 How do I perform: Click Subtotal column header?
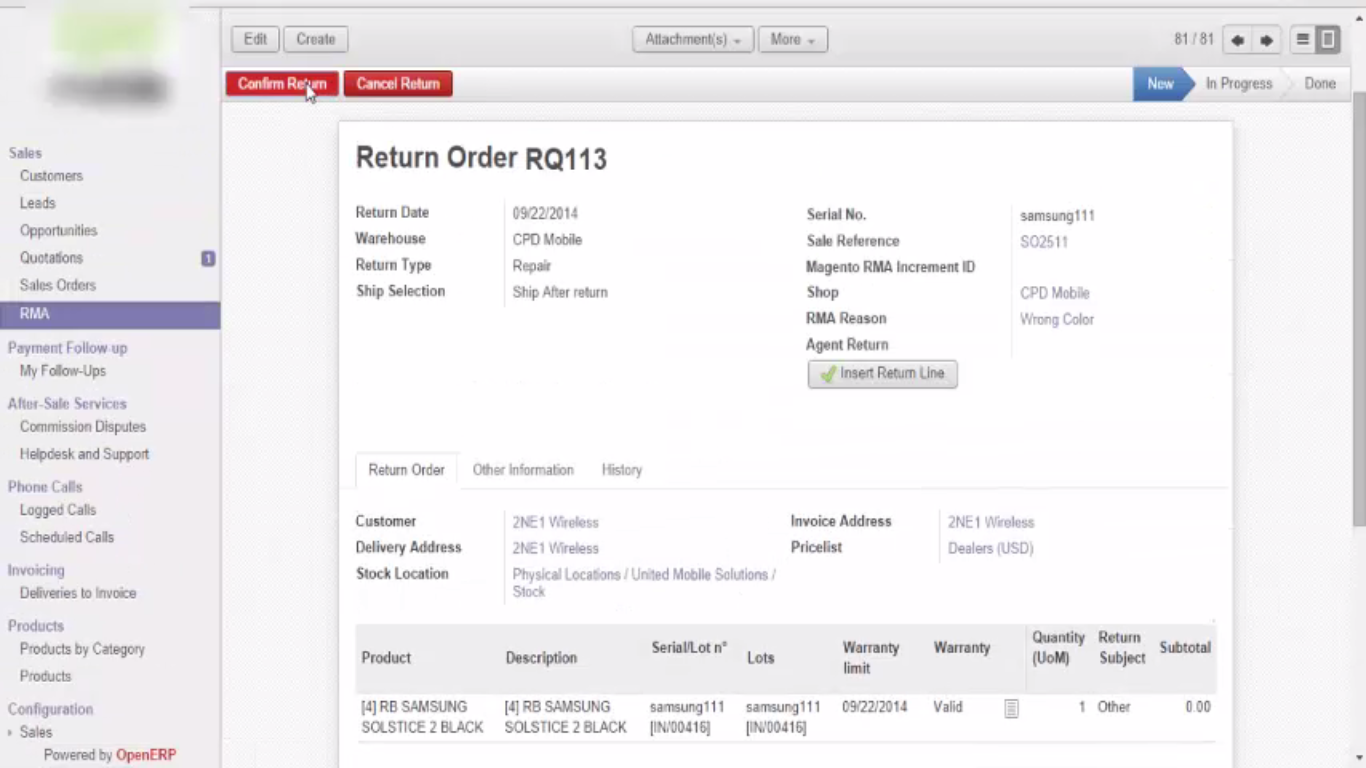pos(1185,648)
